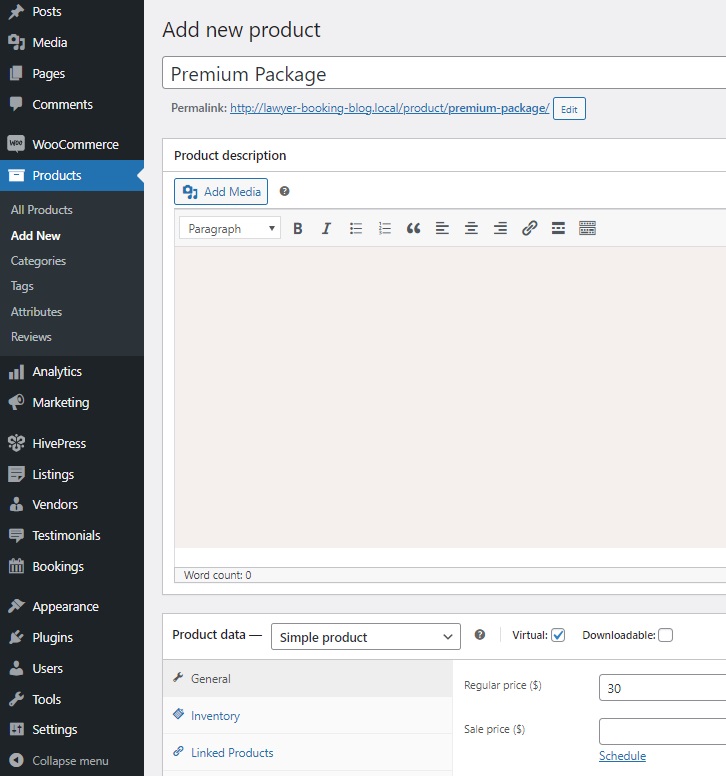Insert or edit link icon
This screenshot has height=776, width=726.
(x=530, y=229)
